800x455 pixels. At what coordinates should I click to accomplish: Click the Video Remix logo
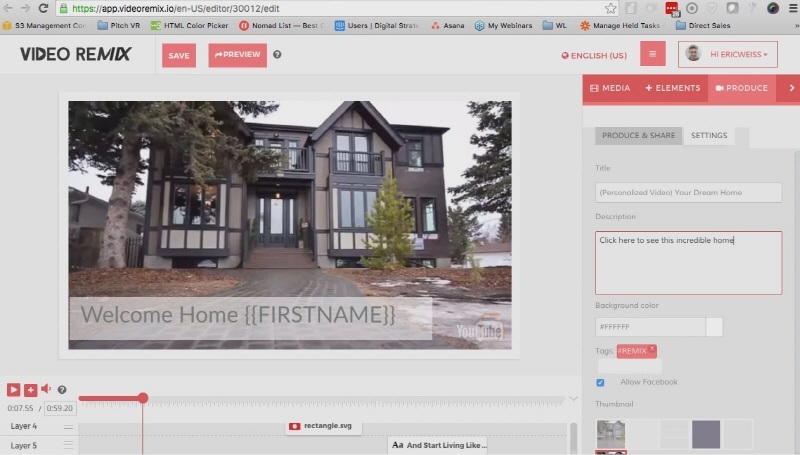[x=76, y=54]
